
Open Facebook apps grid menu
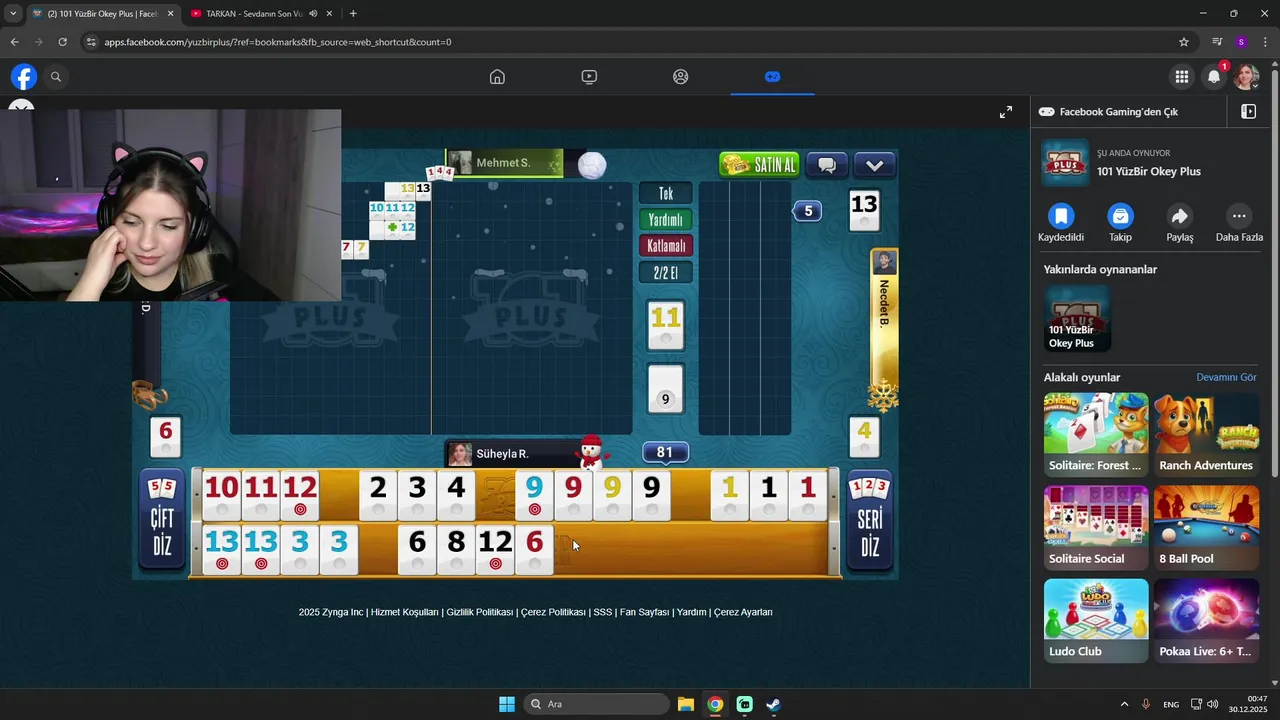click(x=1182, y=77)
